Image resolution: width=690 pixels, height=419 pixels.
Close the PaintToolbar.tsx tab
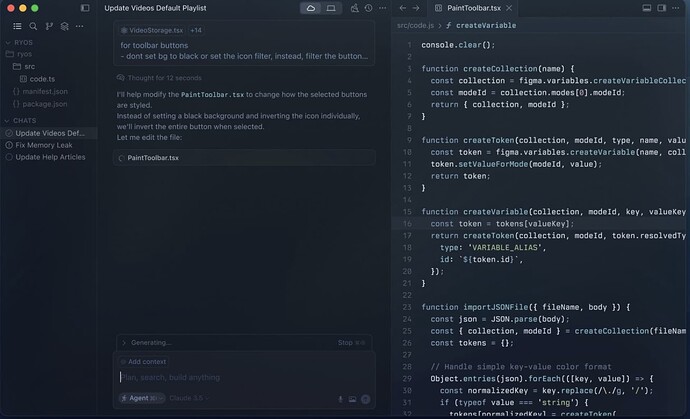(509, 8)
